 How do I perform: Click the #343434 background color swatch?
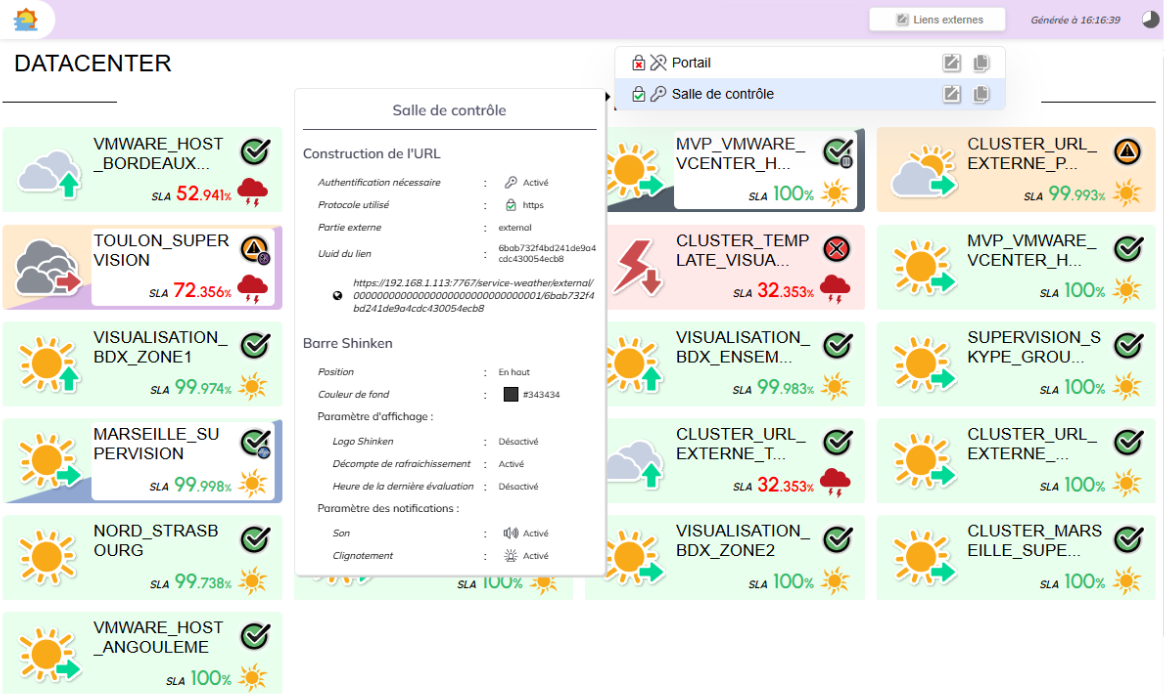pyautogui.click(x=511, y=395)
